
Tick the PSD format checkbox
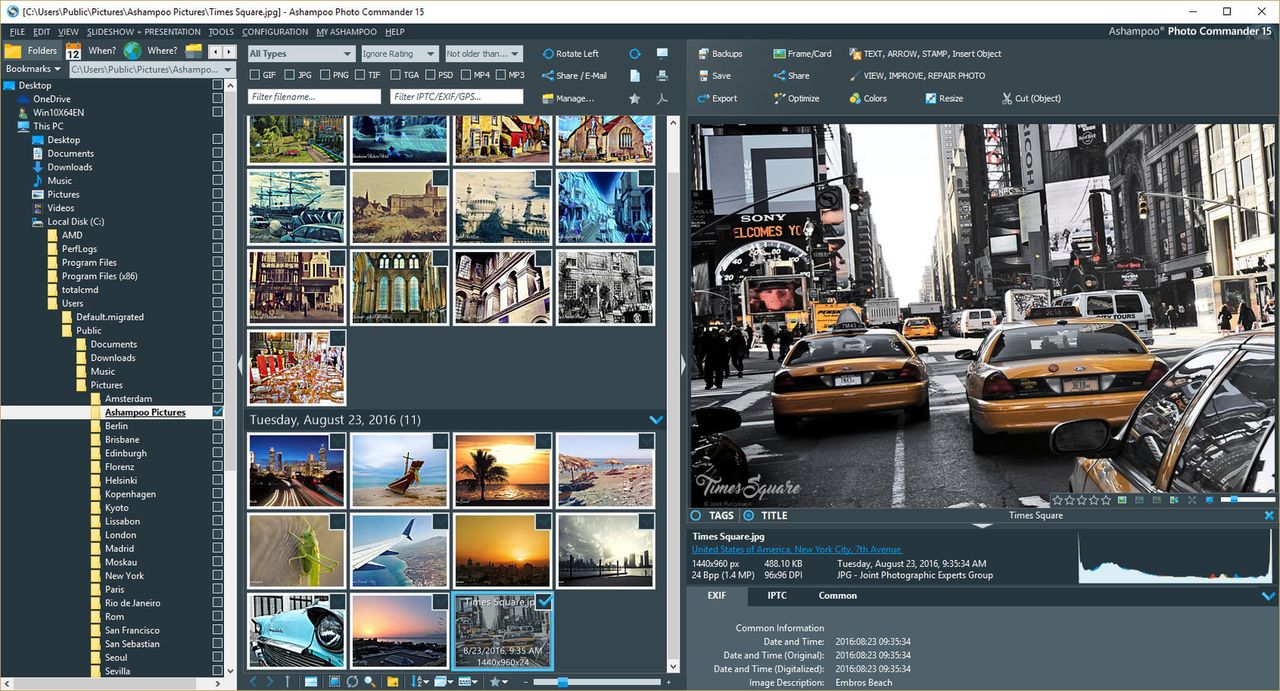[x=431, y=75]
